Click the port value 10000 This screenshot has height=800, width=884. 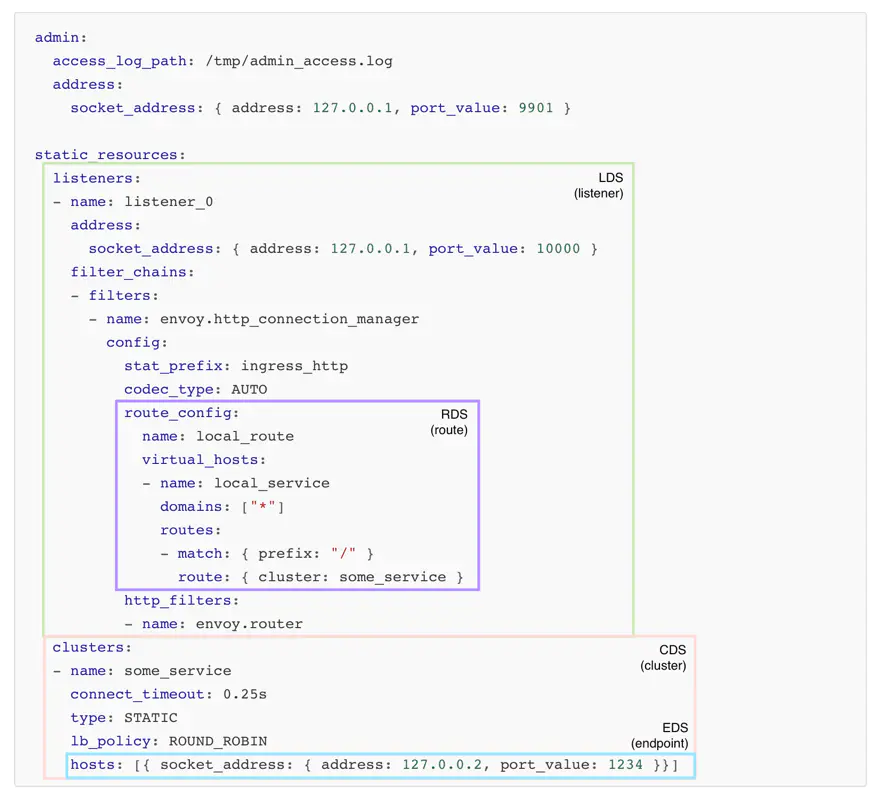[x=558, y=249]
